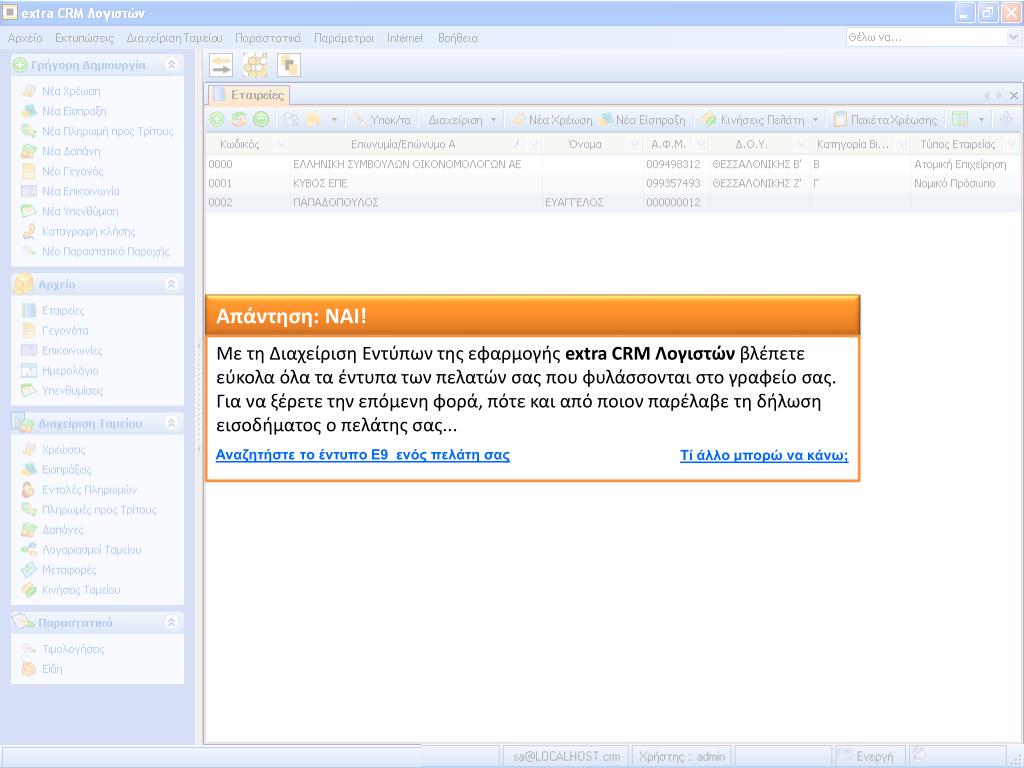Screen dimensions: 1024x768
Task: Close the Εταιρείες tab panel
Action: coord(1014,95)
